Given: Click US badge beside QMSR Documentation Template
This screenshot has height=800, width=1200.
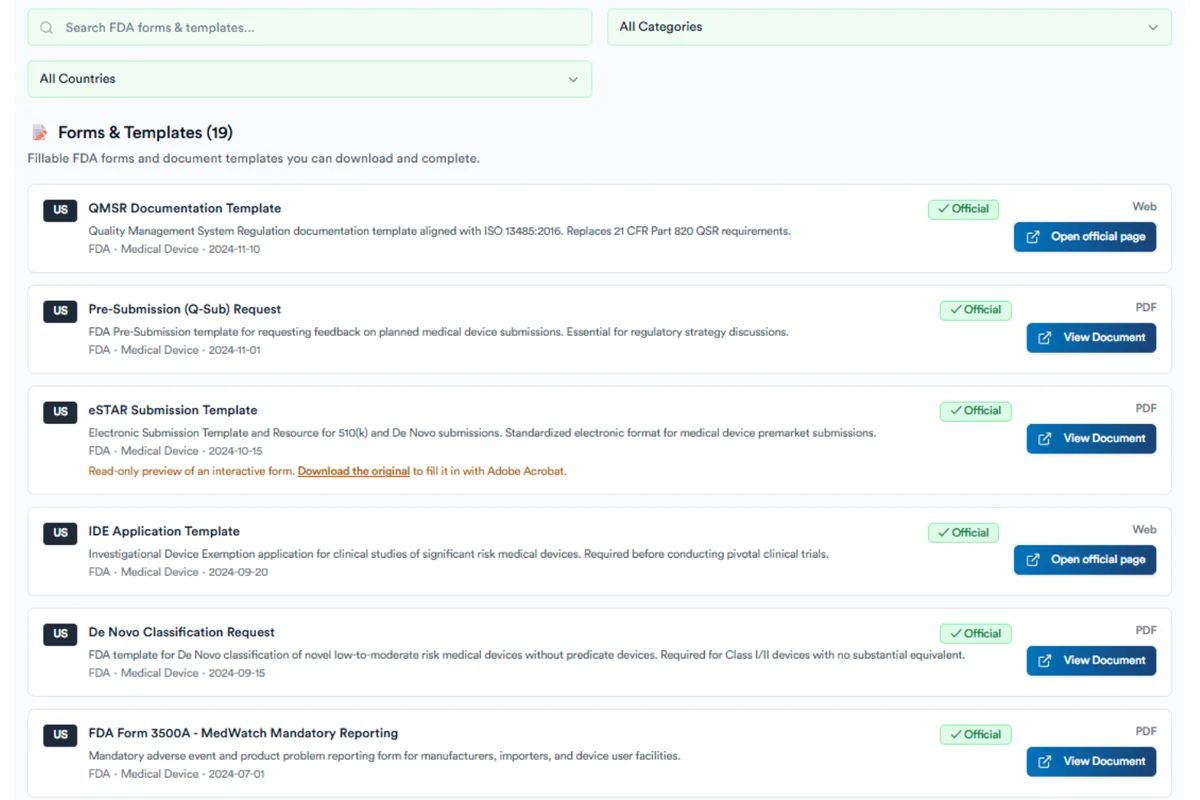Looking at the screenshot, I should [60, 210].
